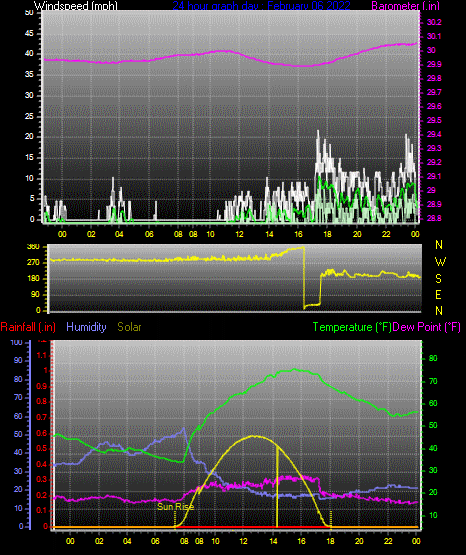Image resolution: width=466 pixels, height=555 pixels.
Task: Click hour '22' under the windspeed graph
Action: point(386,234)
